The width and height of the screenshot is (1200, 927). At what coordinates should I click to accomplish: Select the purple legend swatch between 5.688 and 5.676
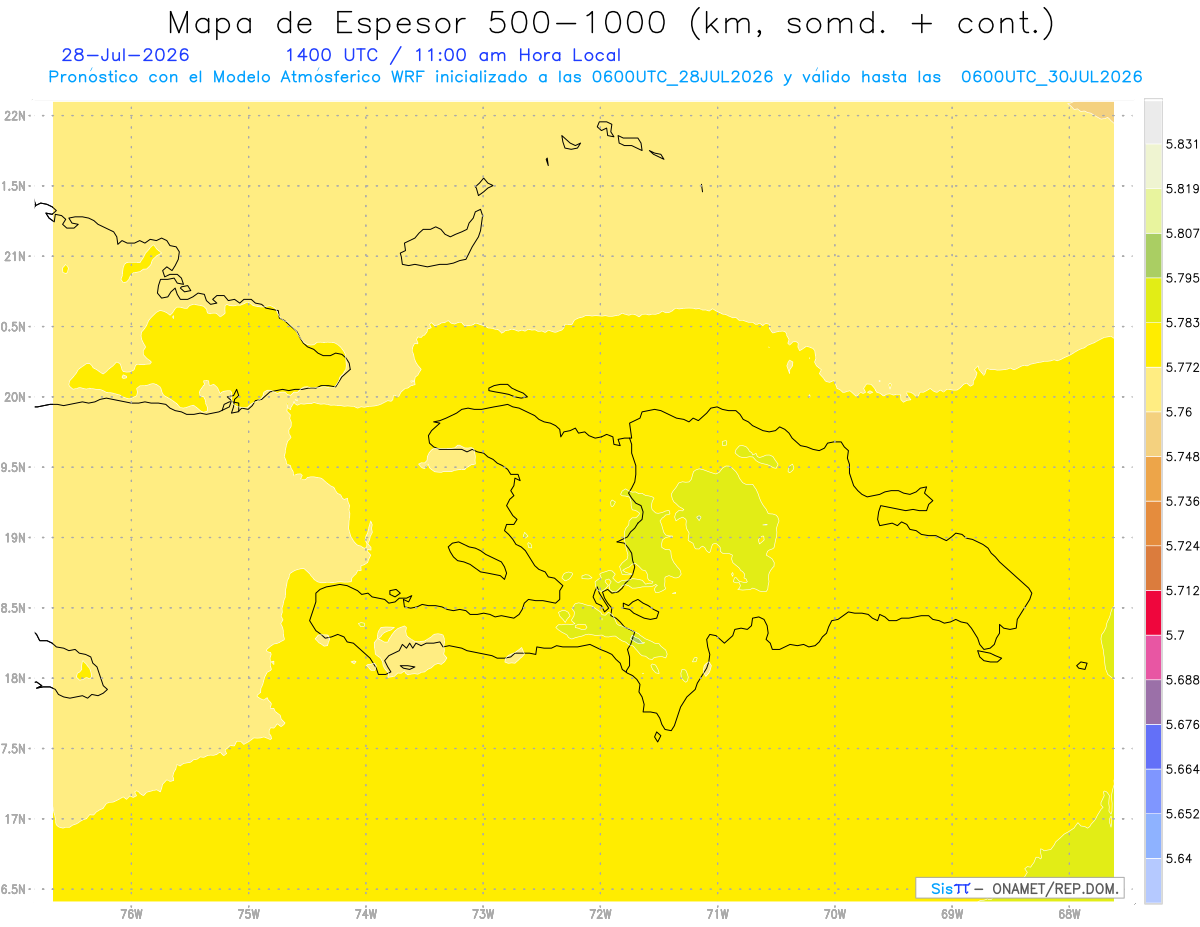[x=1153, y=701]
